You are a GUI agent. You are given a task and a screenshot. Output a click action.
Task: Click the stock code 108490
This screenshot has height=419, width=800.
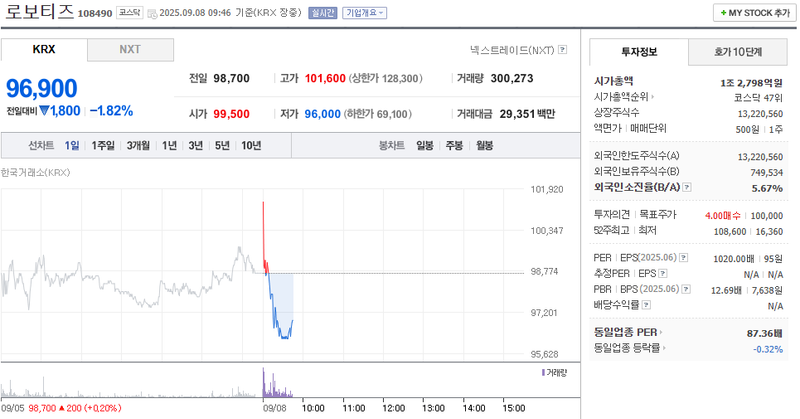95,14
